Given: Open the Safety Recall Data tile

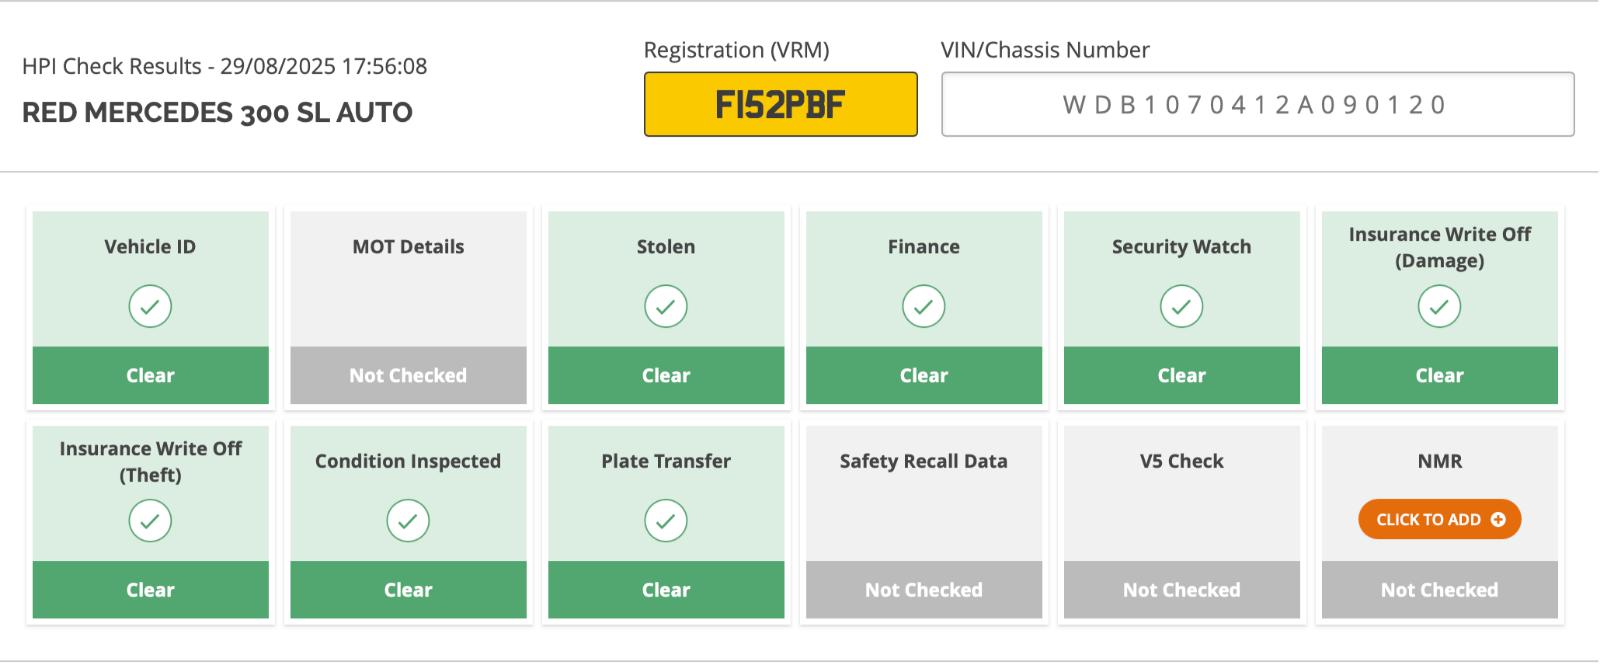Looking at the screenshot, I should (x=924, y=521).
